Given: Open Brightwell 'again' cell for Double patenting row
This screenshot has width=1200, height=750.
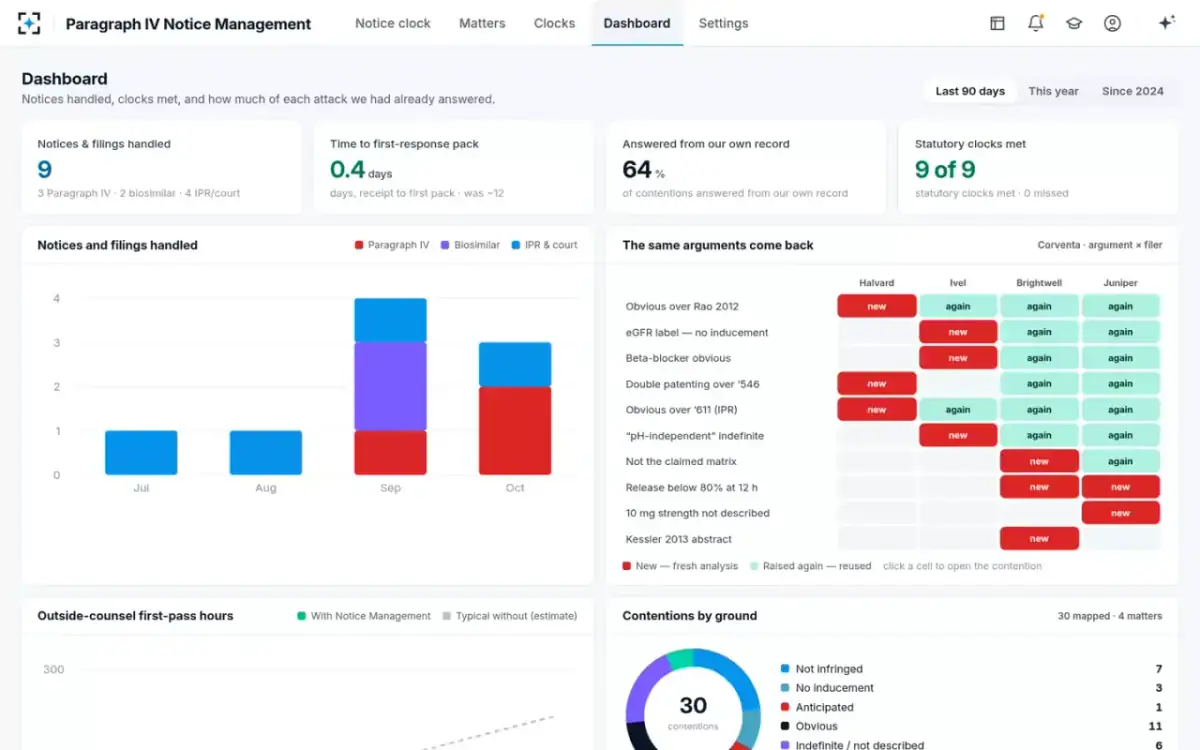Looking at the screenshot, I should click(x=1039, y=384).
